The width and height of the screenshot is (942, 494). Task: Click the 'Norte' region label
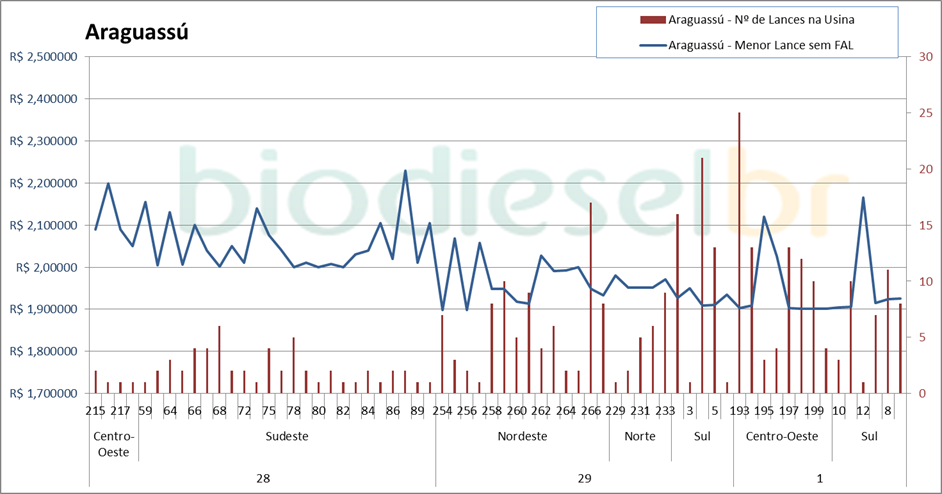pos(640,436)
